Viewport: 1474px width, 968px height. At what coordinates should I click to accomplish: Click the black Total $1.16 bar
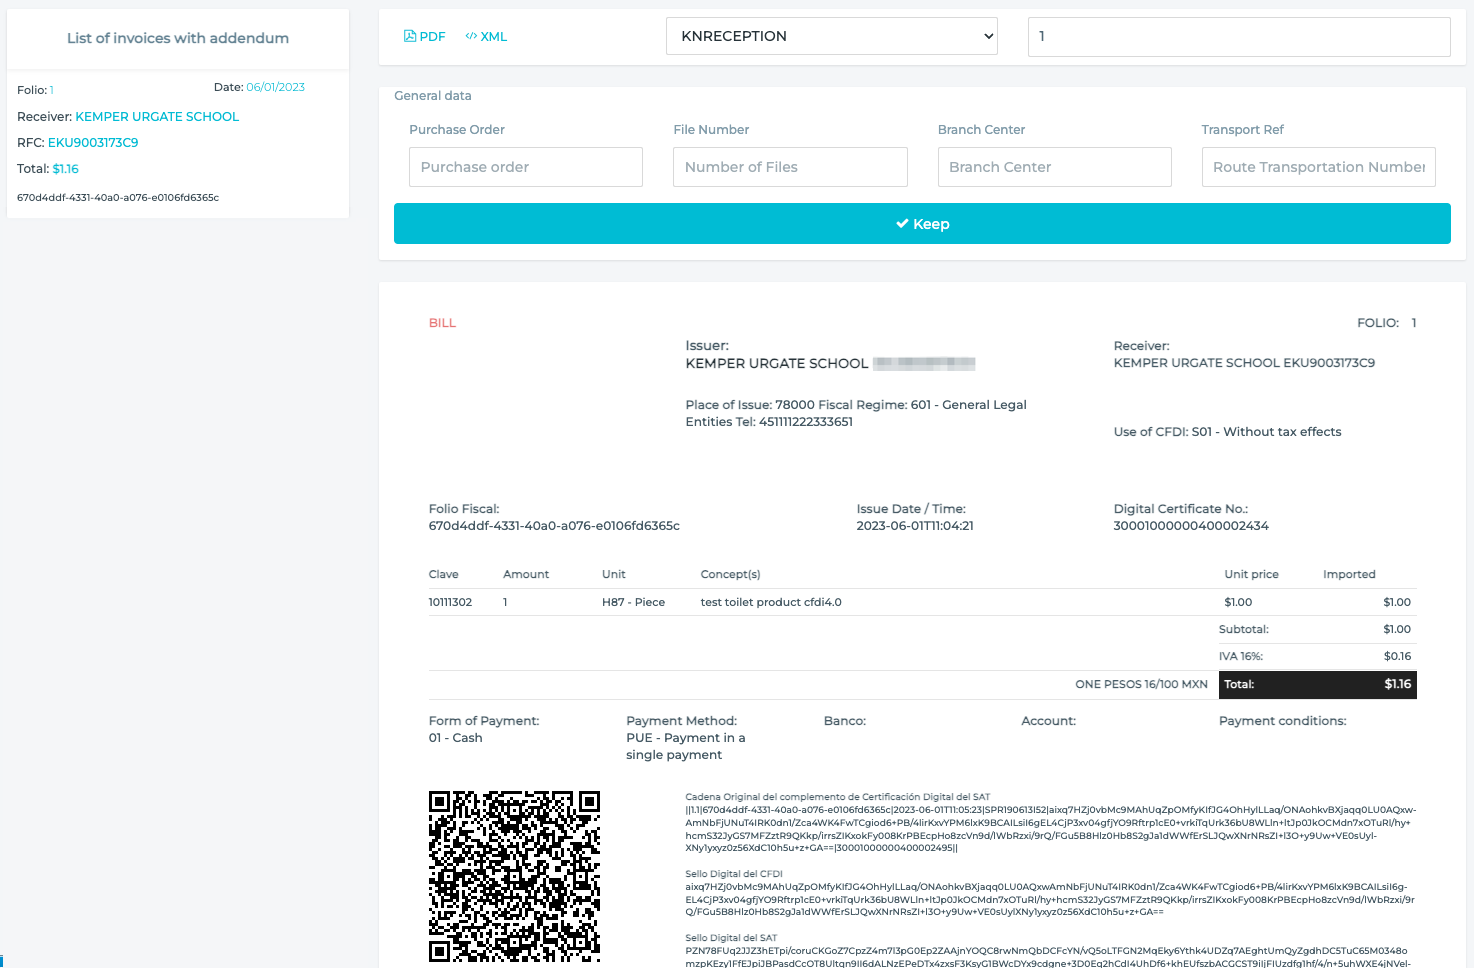click(1317, 684)
